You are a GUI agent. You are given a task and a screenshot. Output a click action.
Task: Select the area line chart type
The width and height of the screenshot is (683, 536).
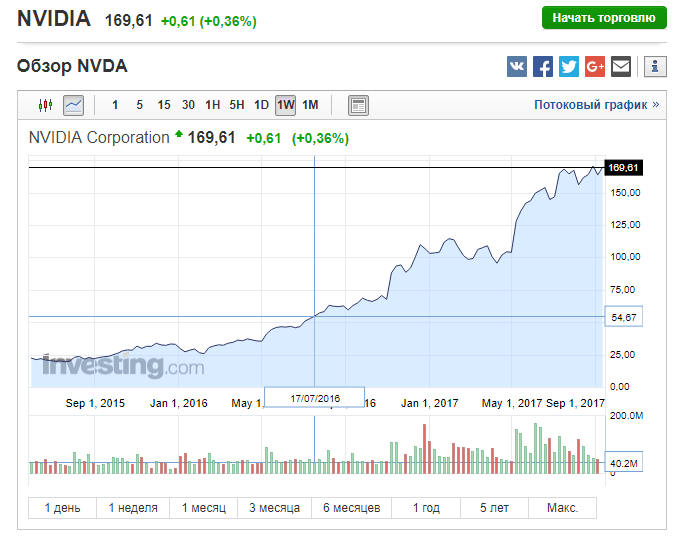73,105
